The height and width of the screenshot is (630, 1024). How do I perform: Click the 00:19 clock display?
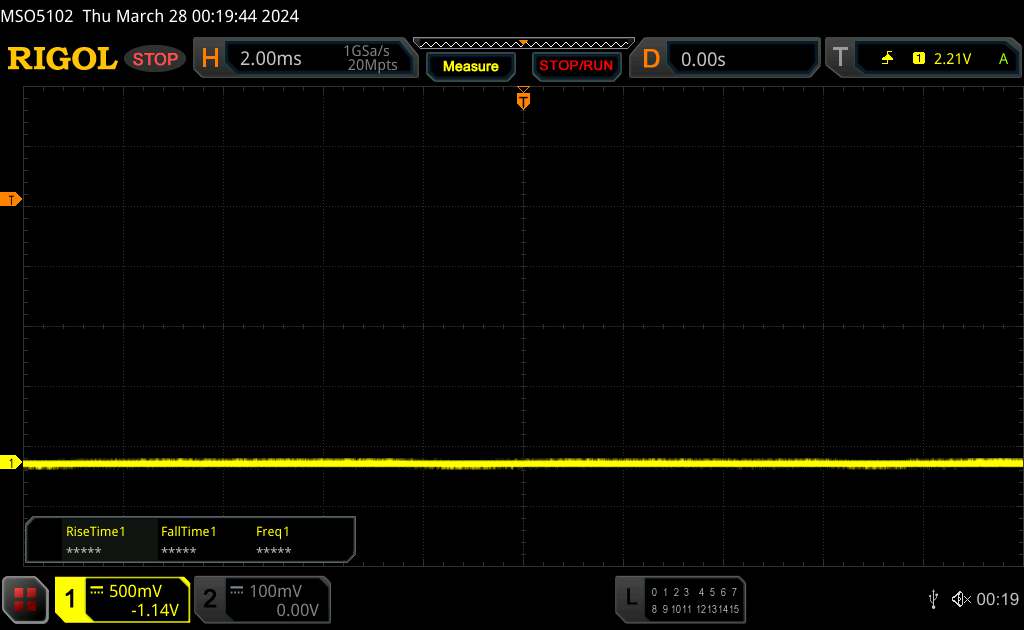click(997, 599)
